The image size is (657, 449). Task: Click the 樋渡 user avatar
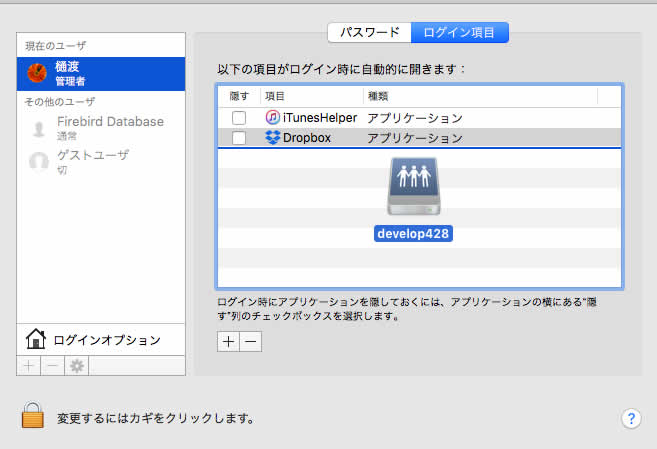coord(38,73)
